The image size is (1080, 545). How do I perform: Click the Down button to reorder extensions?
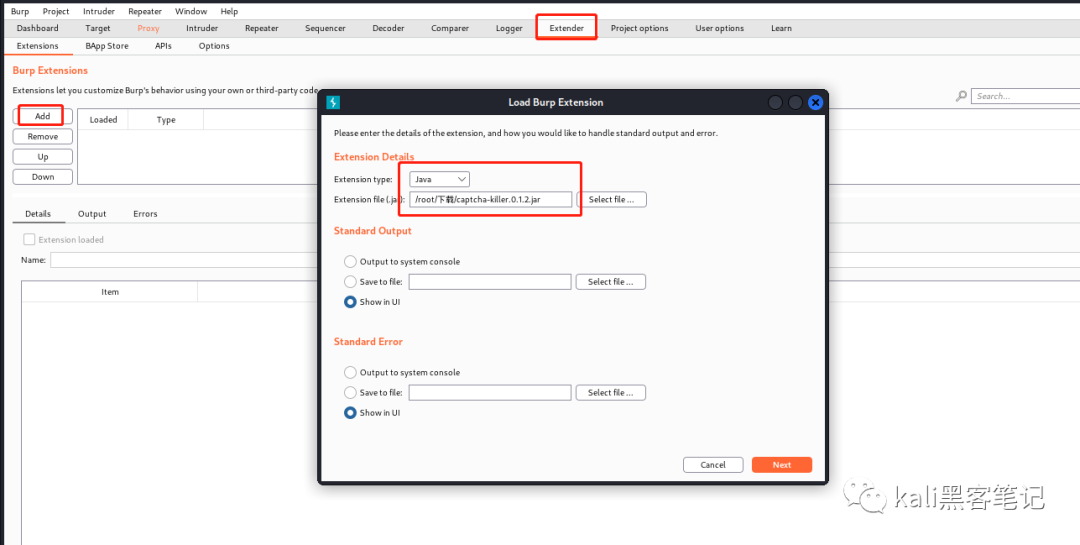coord(43,177)
